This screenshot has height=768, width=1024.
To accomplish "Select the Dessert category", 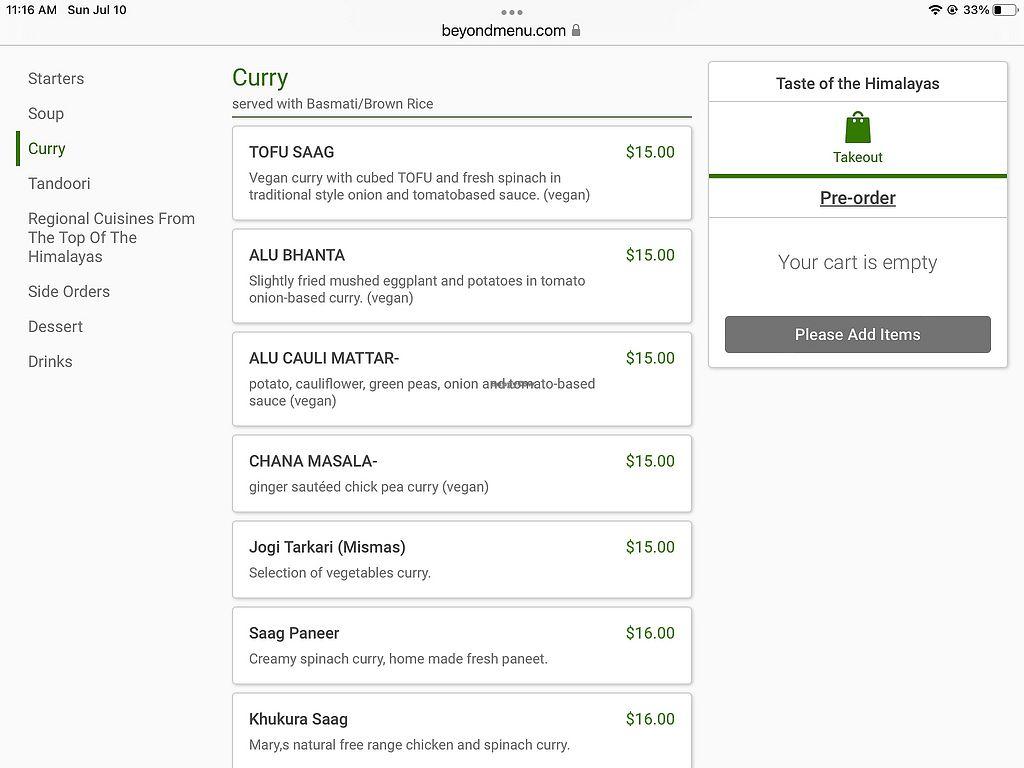I will (55, 327).
